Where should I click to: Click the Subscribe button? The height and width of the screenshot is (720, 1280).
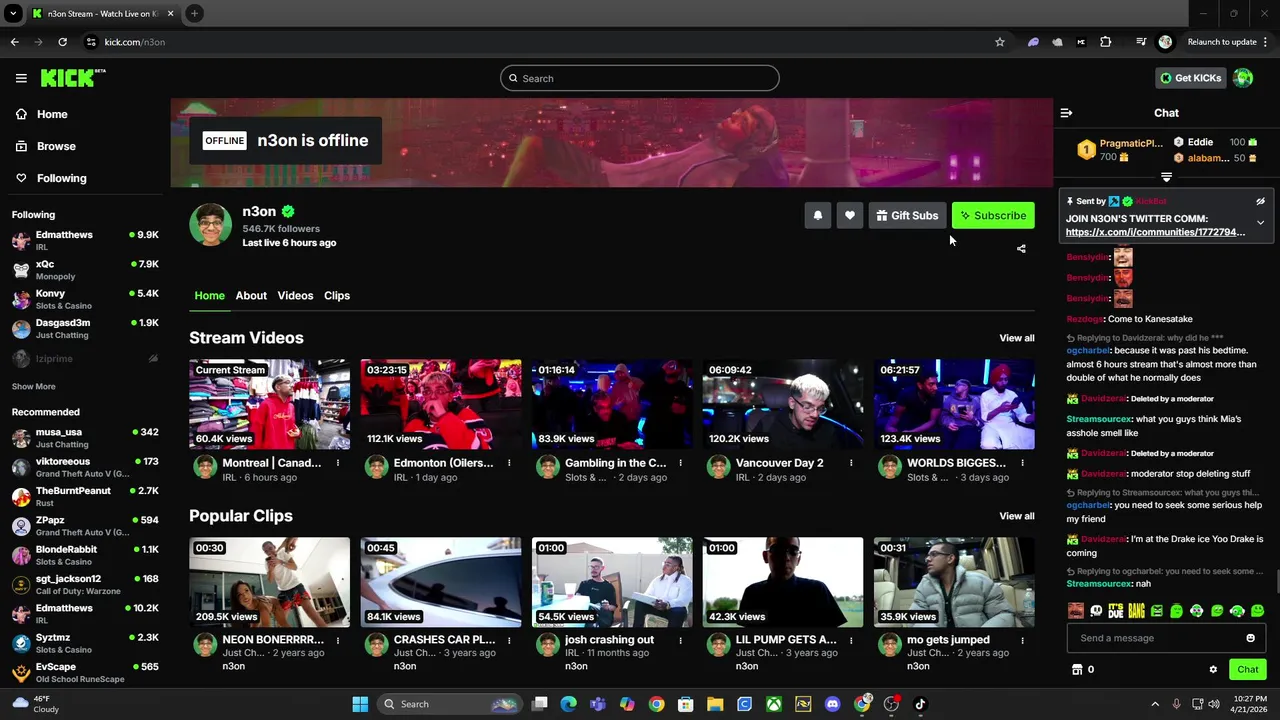pos(993,216)
